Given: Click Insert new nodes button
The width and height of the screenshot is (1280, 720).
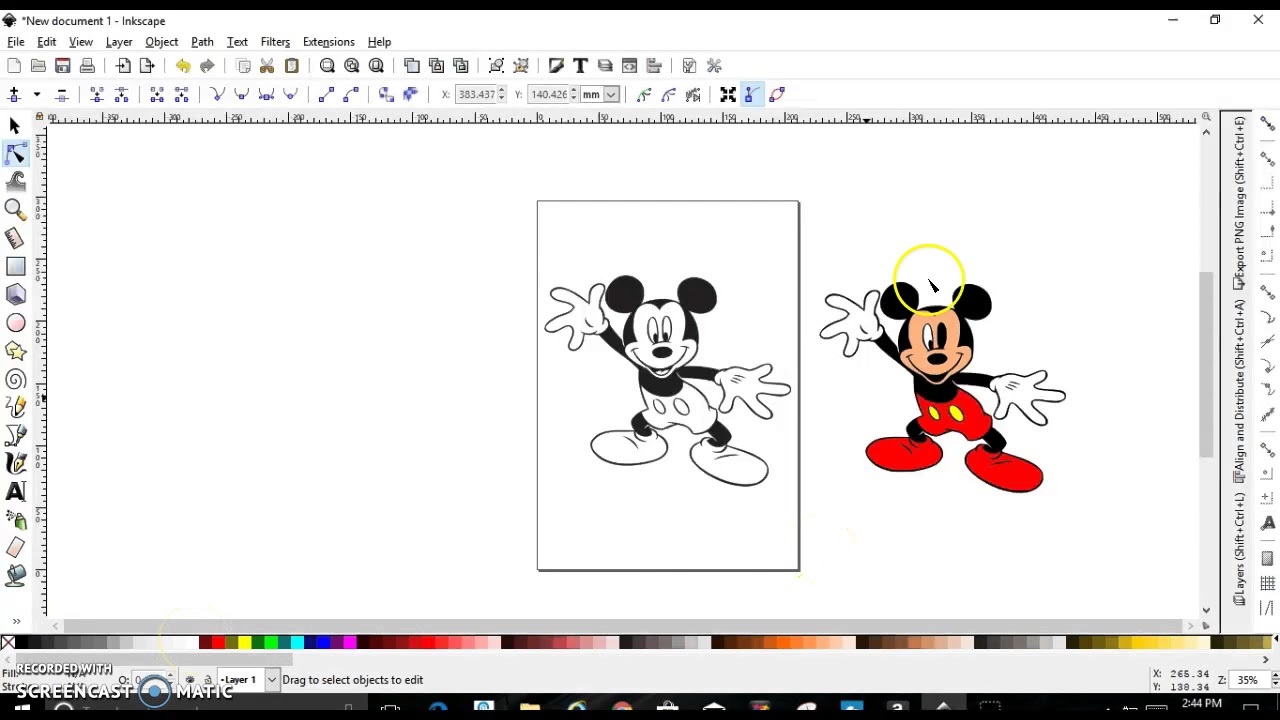Looking at the screenshot, I should [15, 94].
